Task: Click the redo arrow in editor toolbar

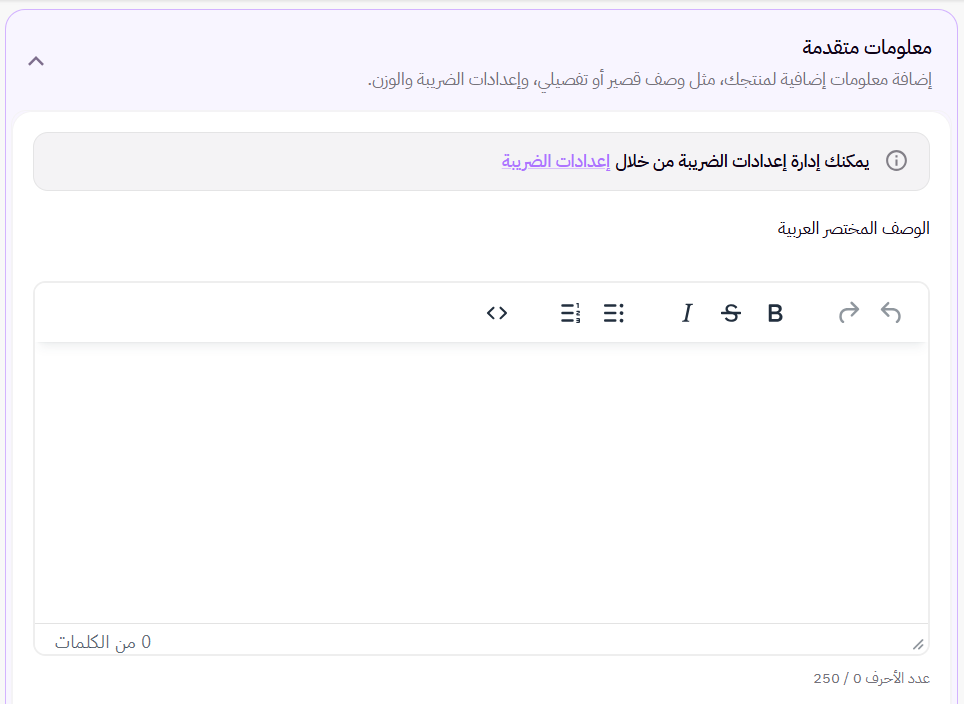Action: (x=848, y=312)
